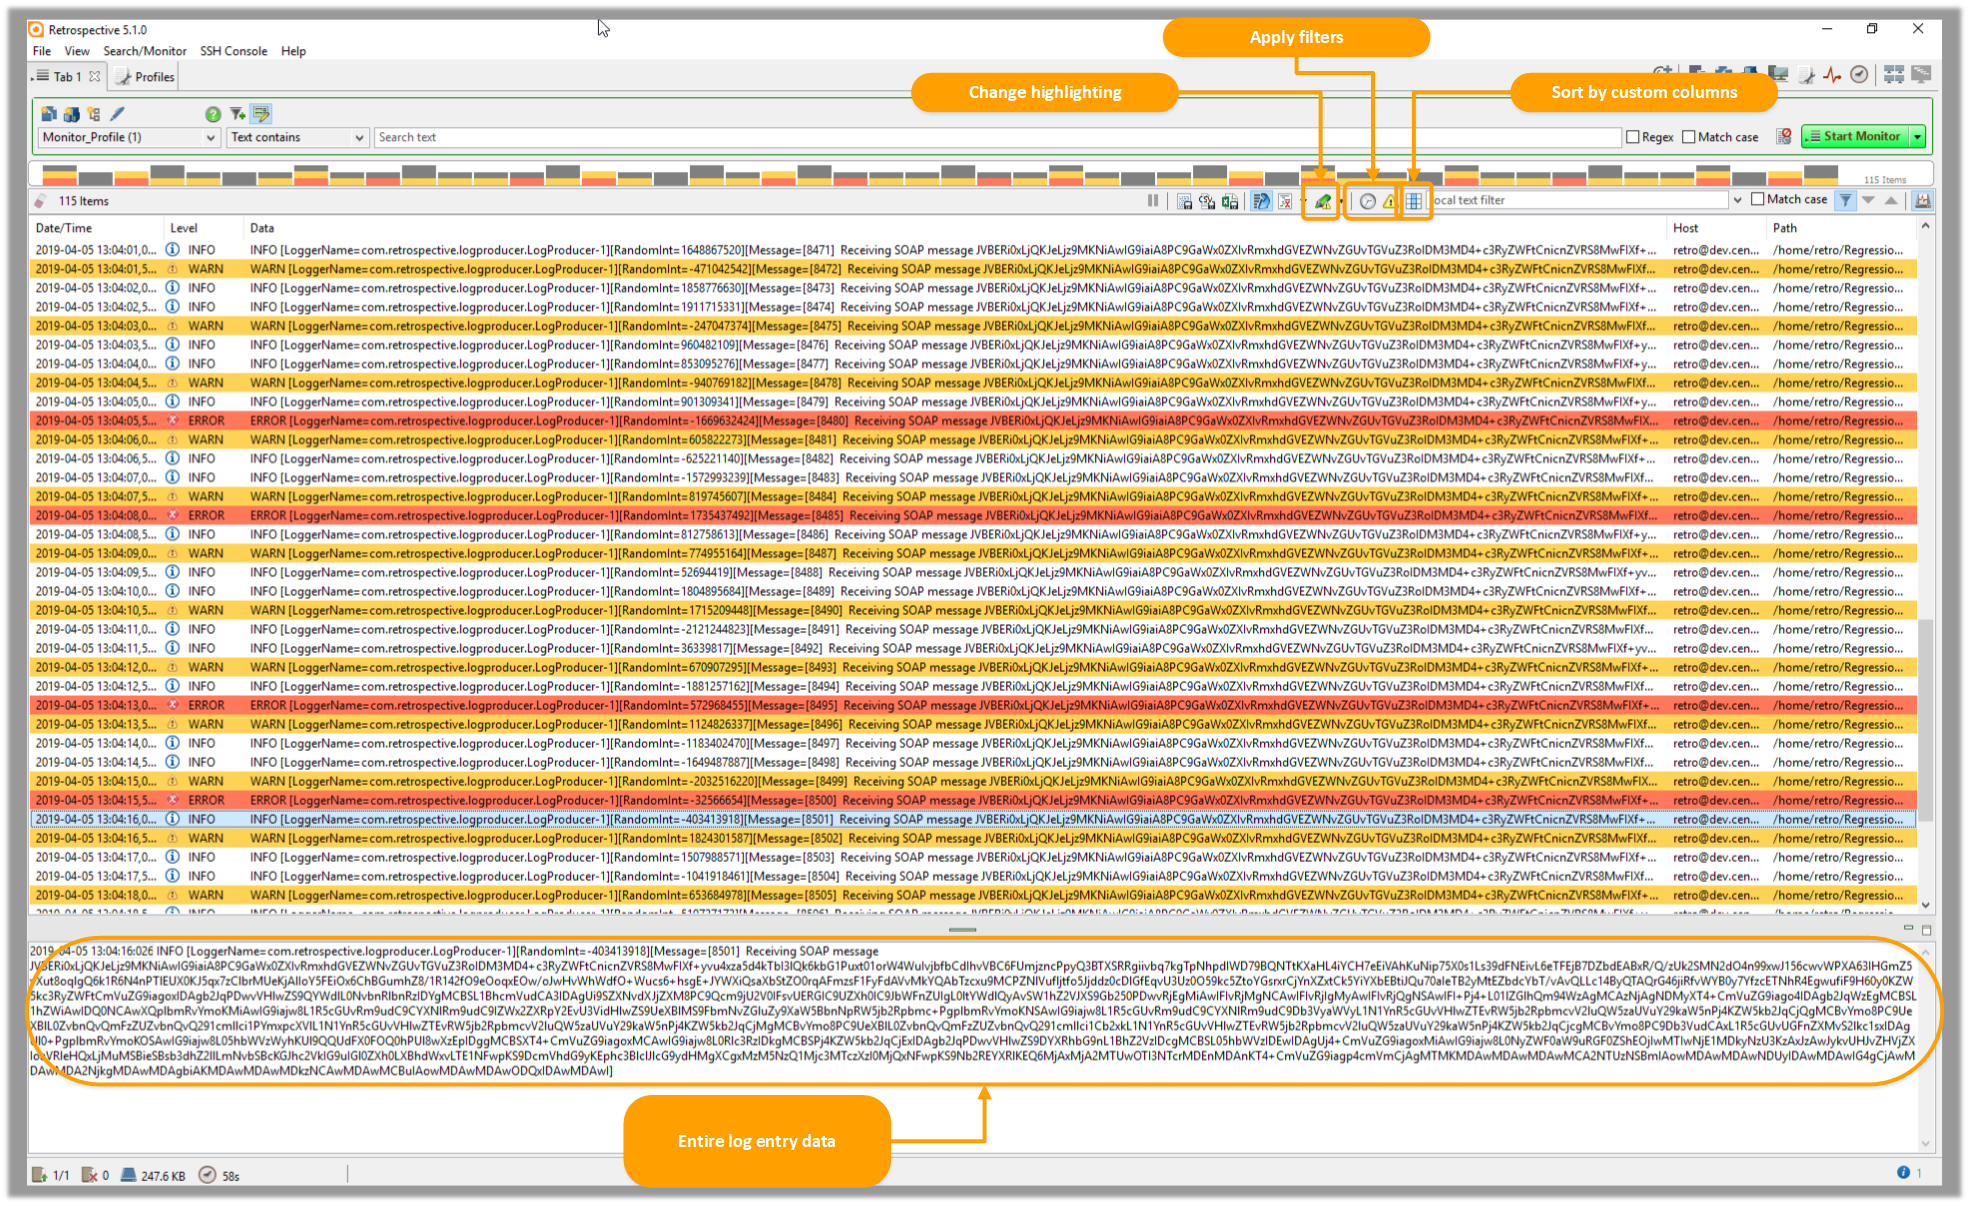Click the red heartbeat monitor icon in top toolbar
Viewport: 1969px width, 1205px height.
(1832, 75)
